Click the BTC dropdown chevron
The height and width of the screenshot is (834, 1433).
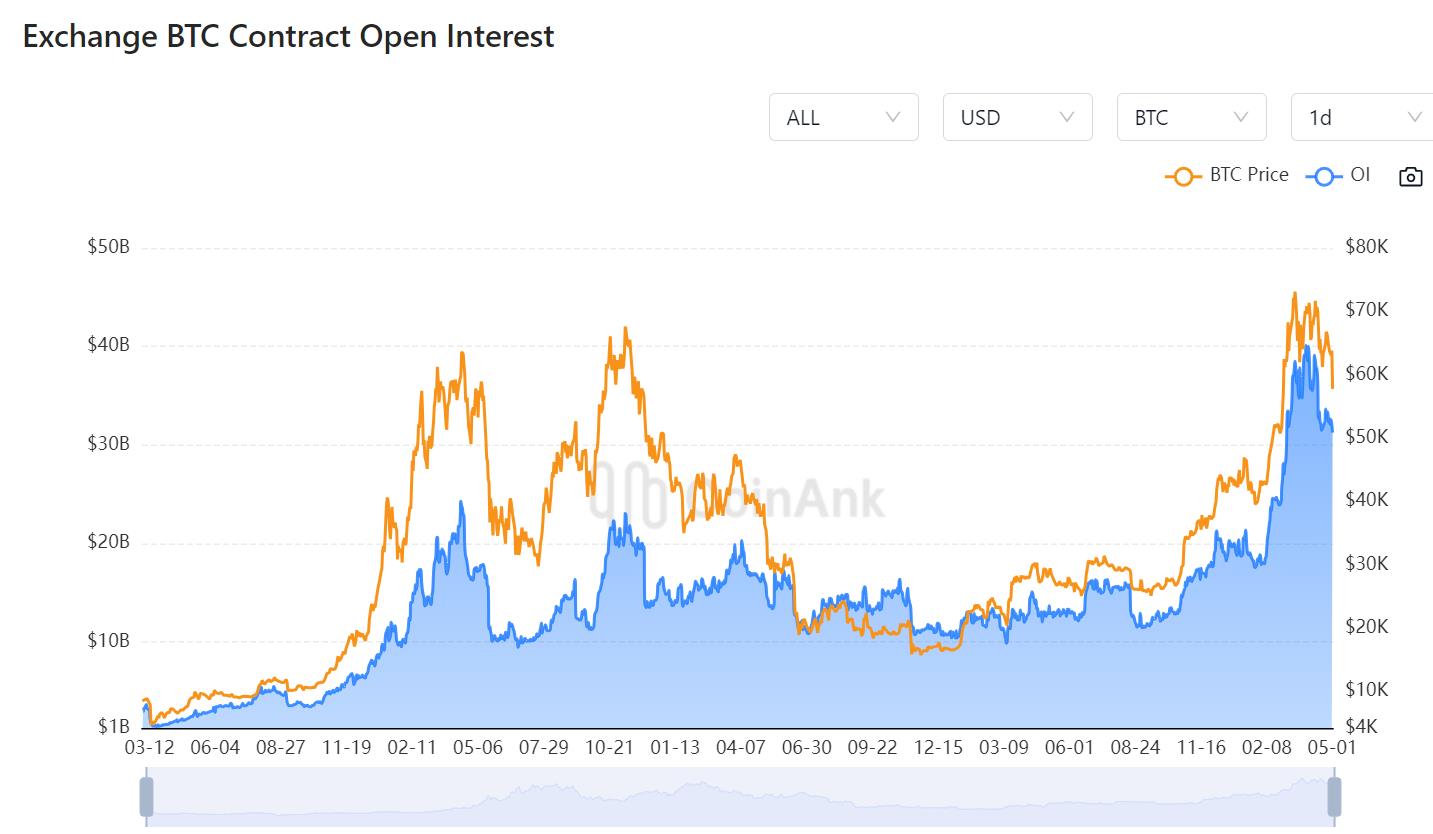pyautogui.click(x=1242, y=117)
